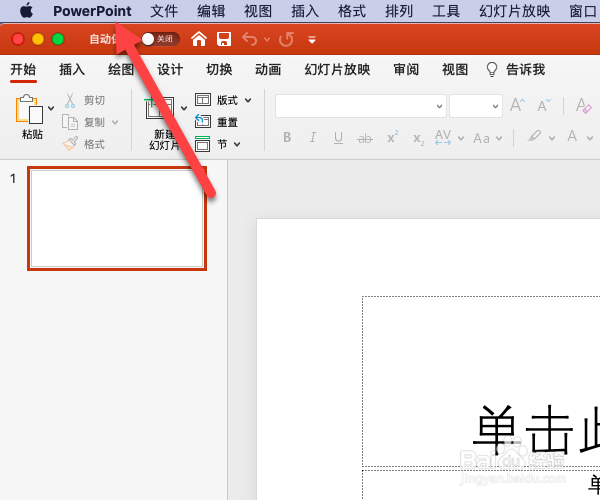The height and width of the screenshot is (500, 600).
Task: Click the font color A button
Action: point(572,137)
